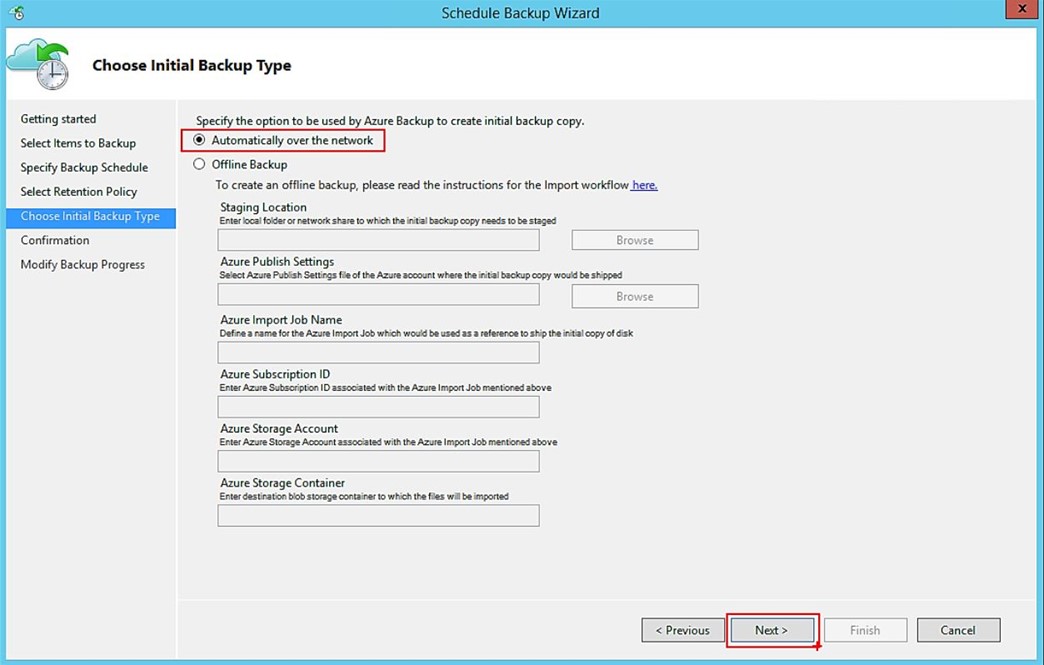Click the 'Azure Import Job Name' label
This screenshot has width=1044, height=665.
pos(281,320)
